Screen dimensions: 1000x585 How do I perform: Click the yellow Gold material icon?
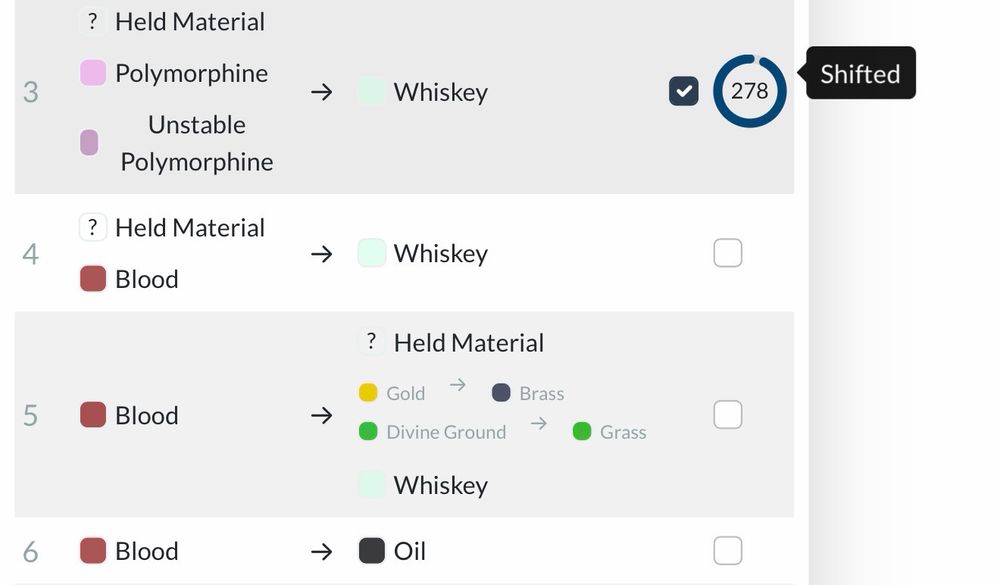coord(368,393)
